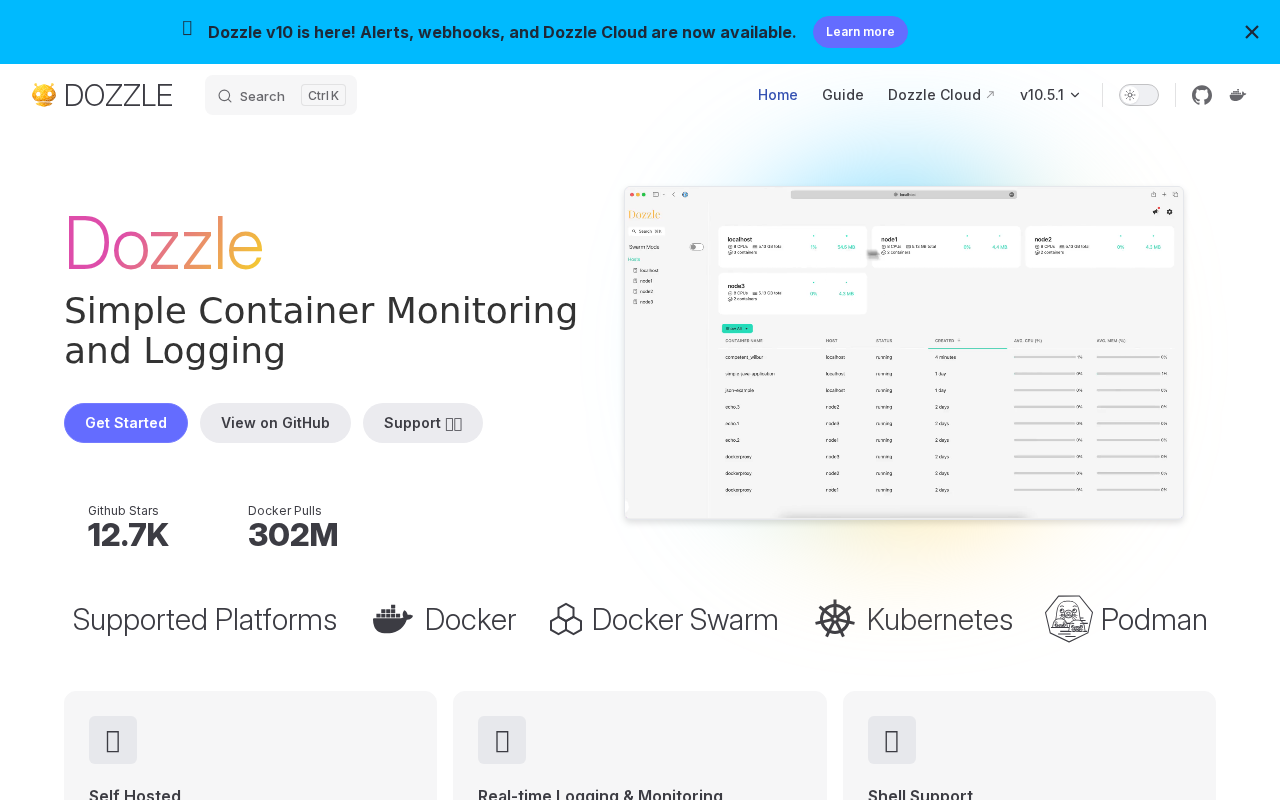Viewport: 1280px width, 800px height.
Task: Click the 12.7K Github Stars value
Action: coord(128,536)
